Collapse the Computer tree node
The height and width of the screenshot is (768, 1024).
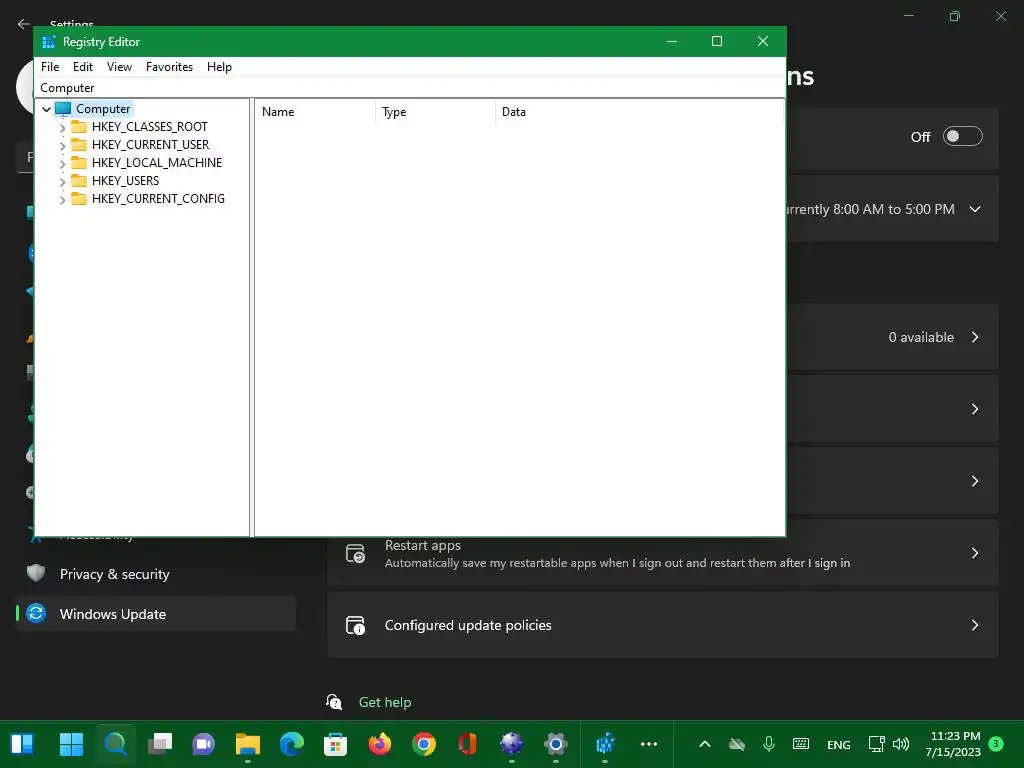coord(46,109)
